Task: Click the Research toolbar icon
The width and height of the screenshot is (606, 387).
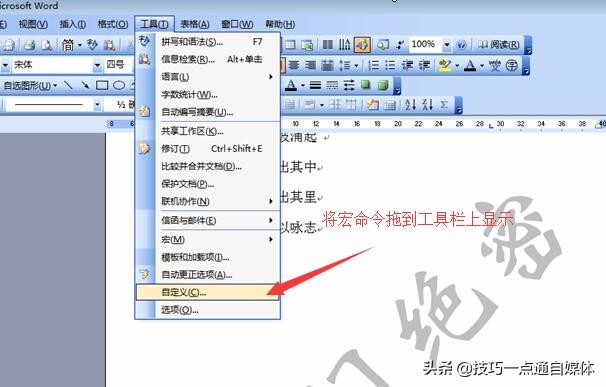Action: pyautogui.click(x=109, y=45)
